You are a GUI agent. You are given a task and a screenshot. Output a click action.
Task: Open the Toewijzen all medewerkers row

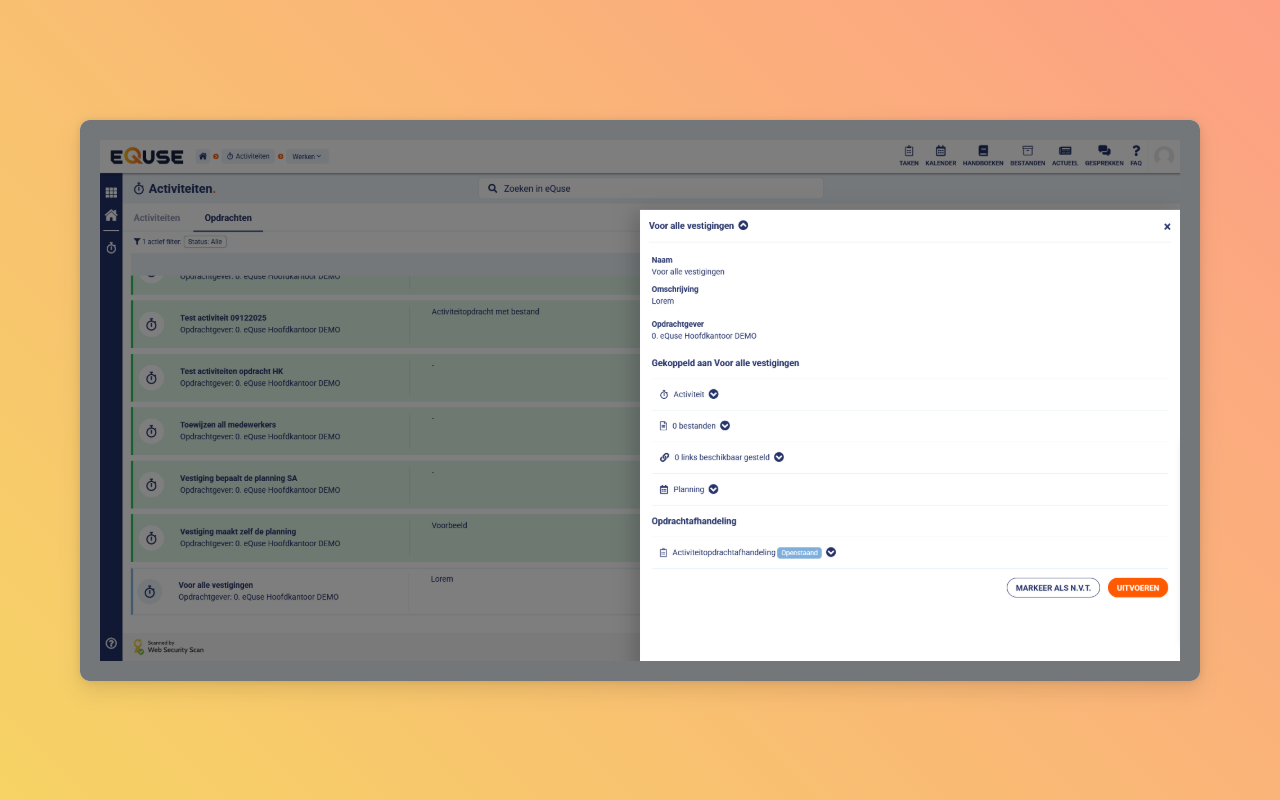[x=385, y=431]
